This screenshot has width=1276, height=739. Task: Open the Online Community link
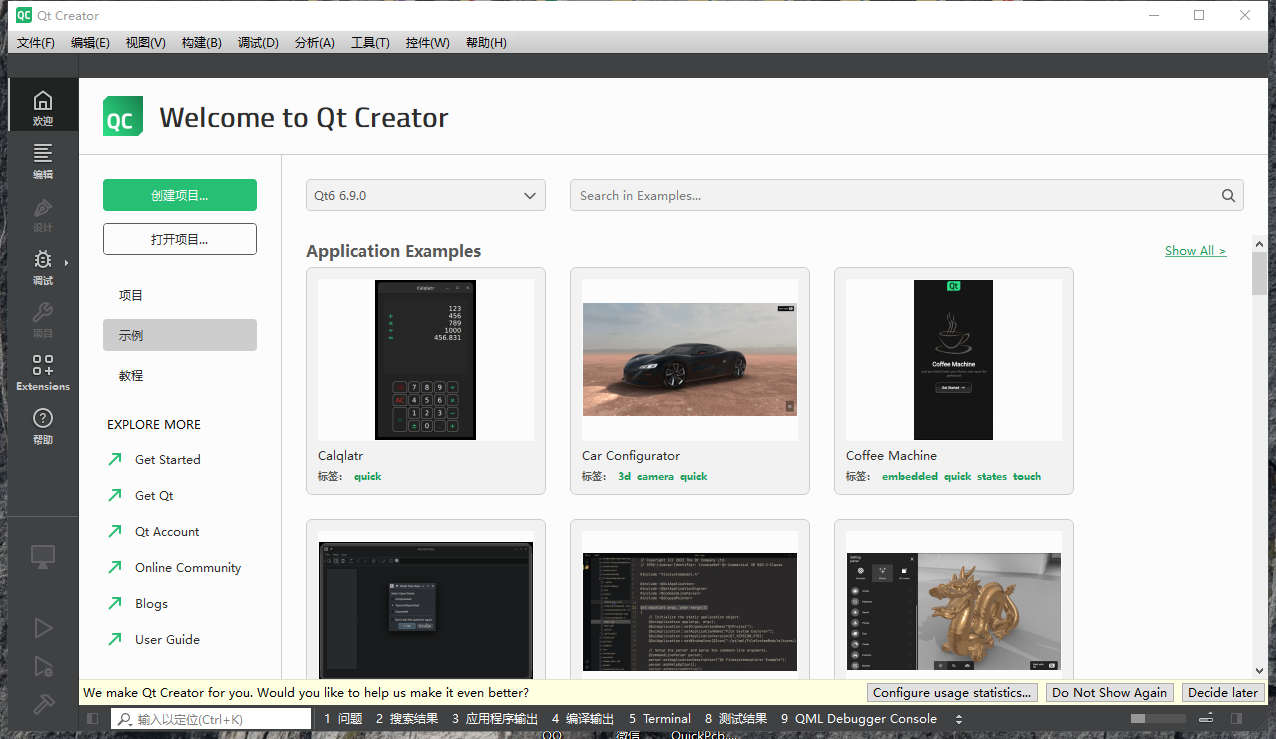188,568
